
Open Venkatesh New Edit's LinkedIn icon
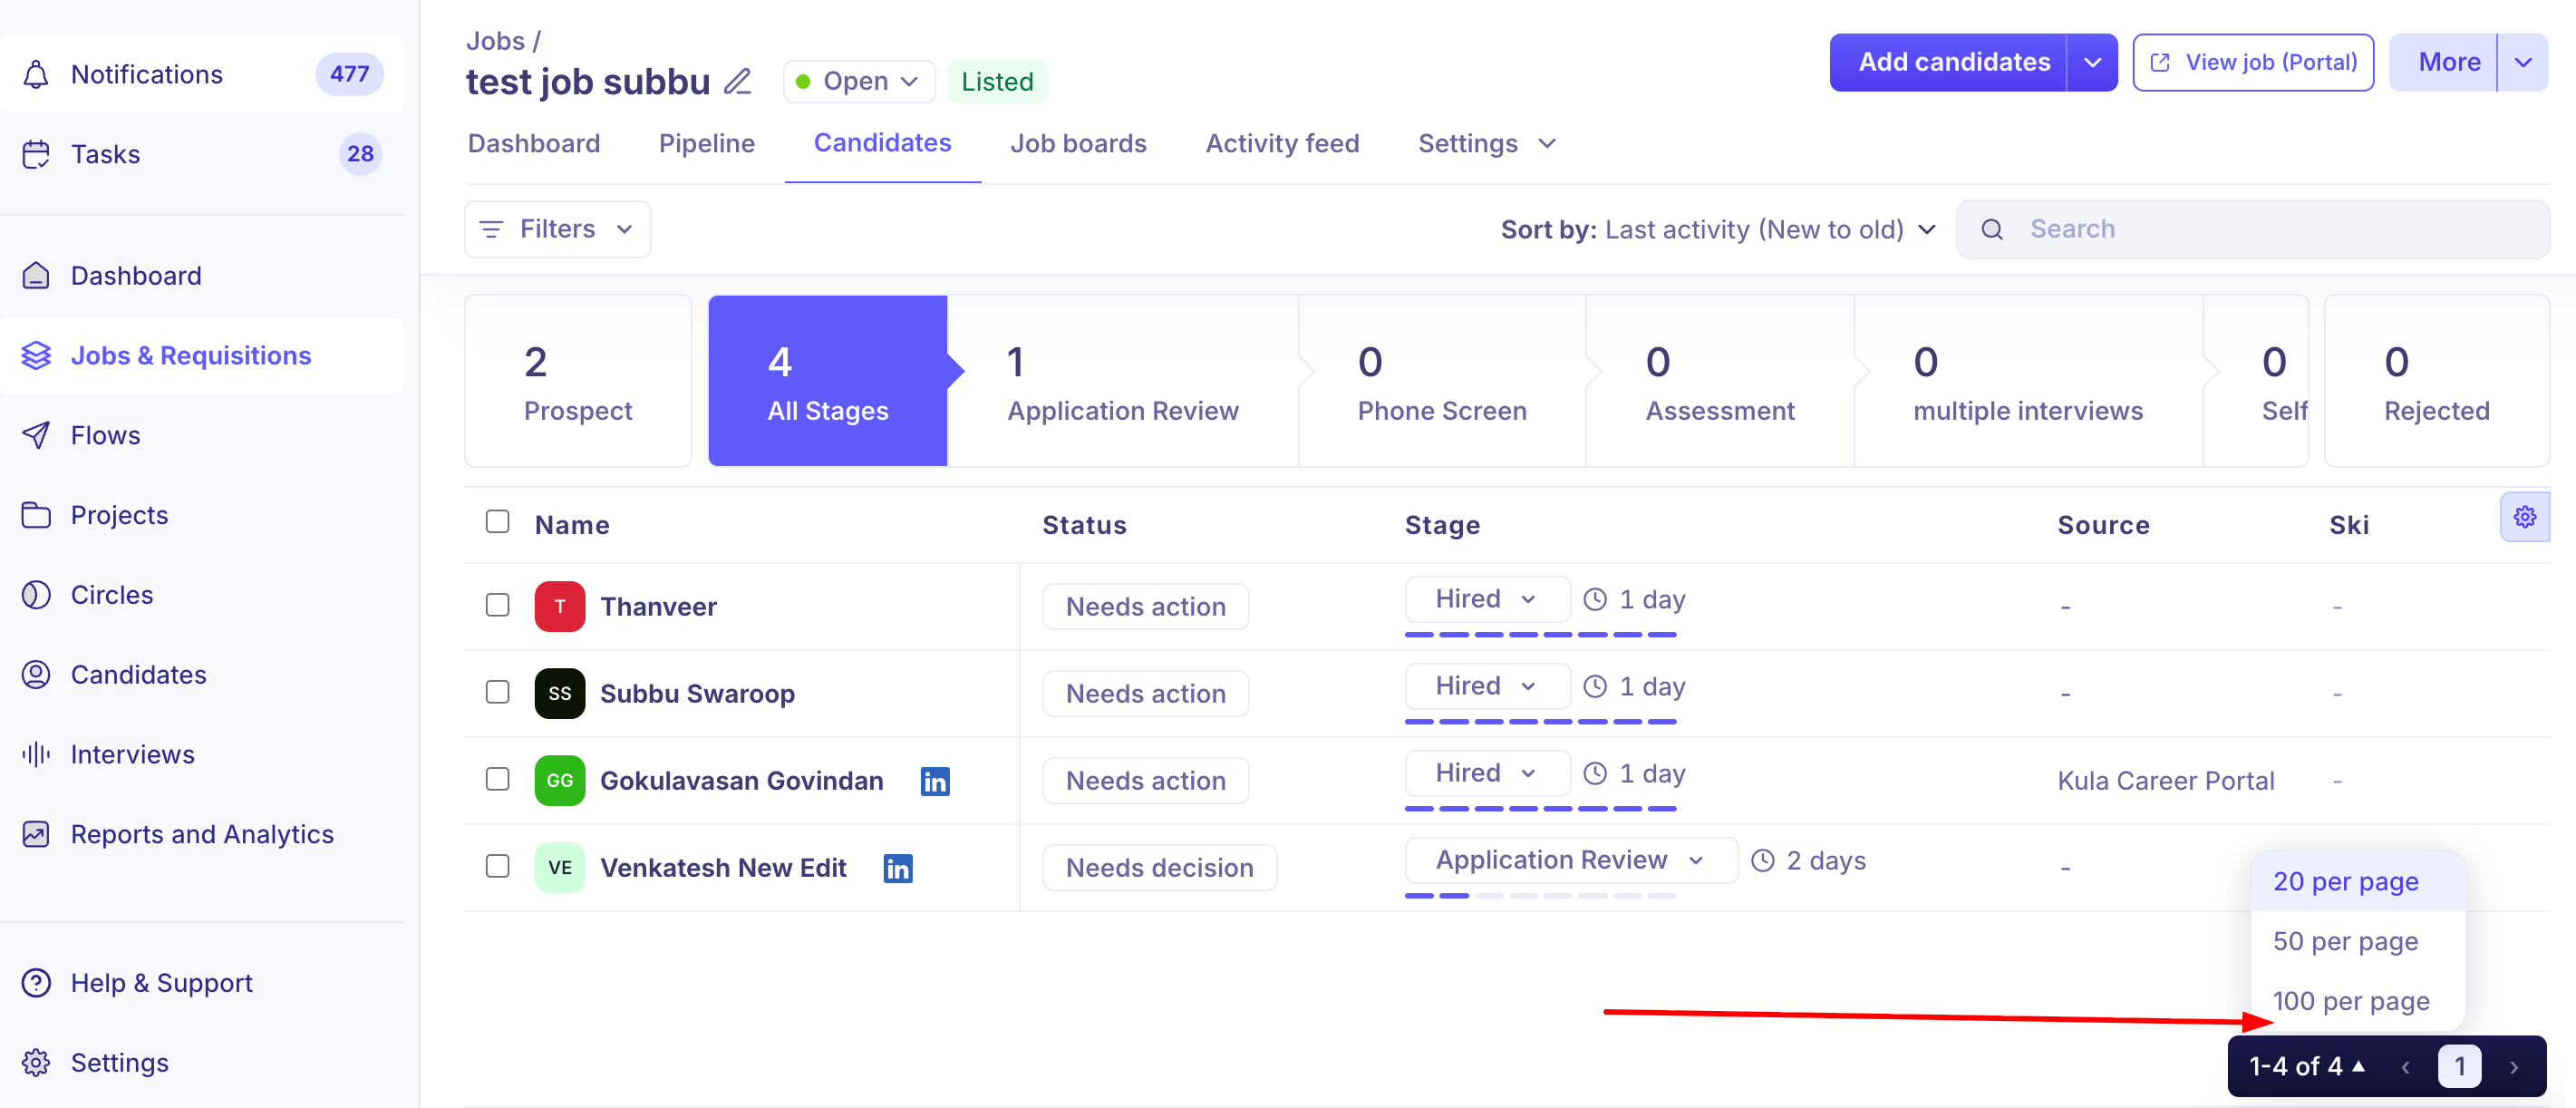click(898, 868)
